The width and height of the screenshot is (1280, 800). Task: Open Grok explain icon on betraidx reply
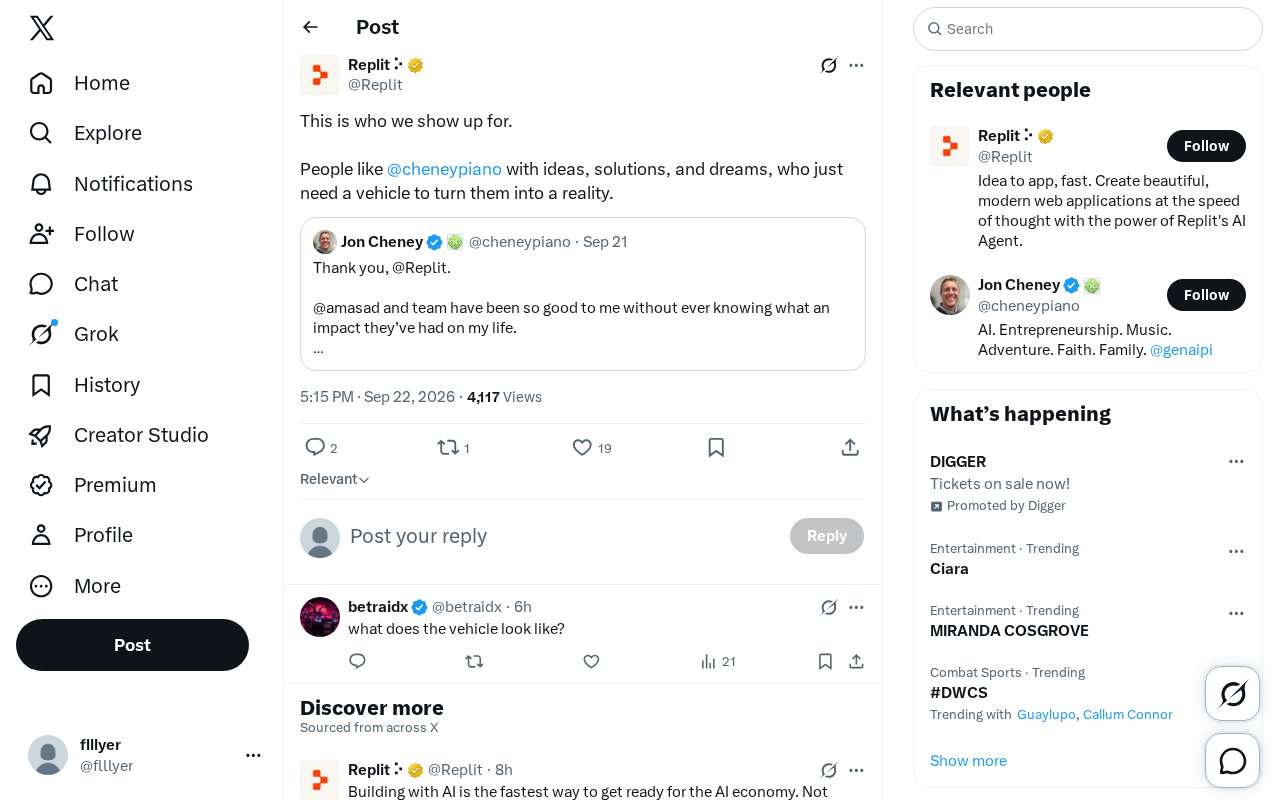tap(829, 607)
